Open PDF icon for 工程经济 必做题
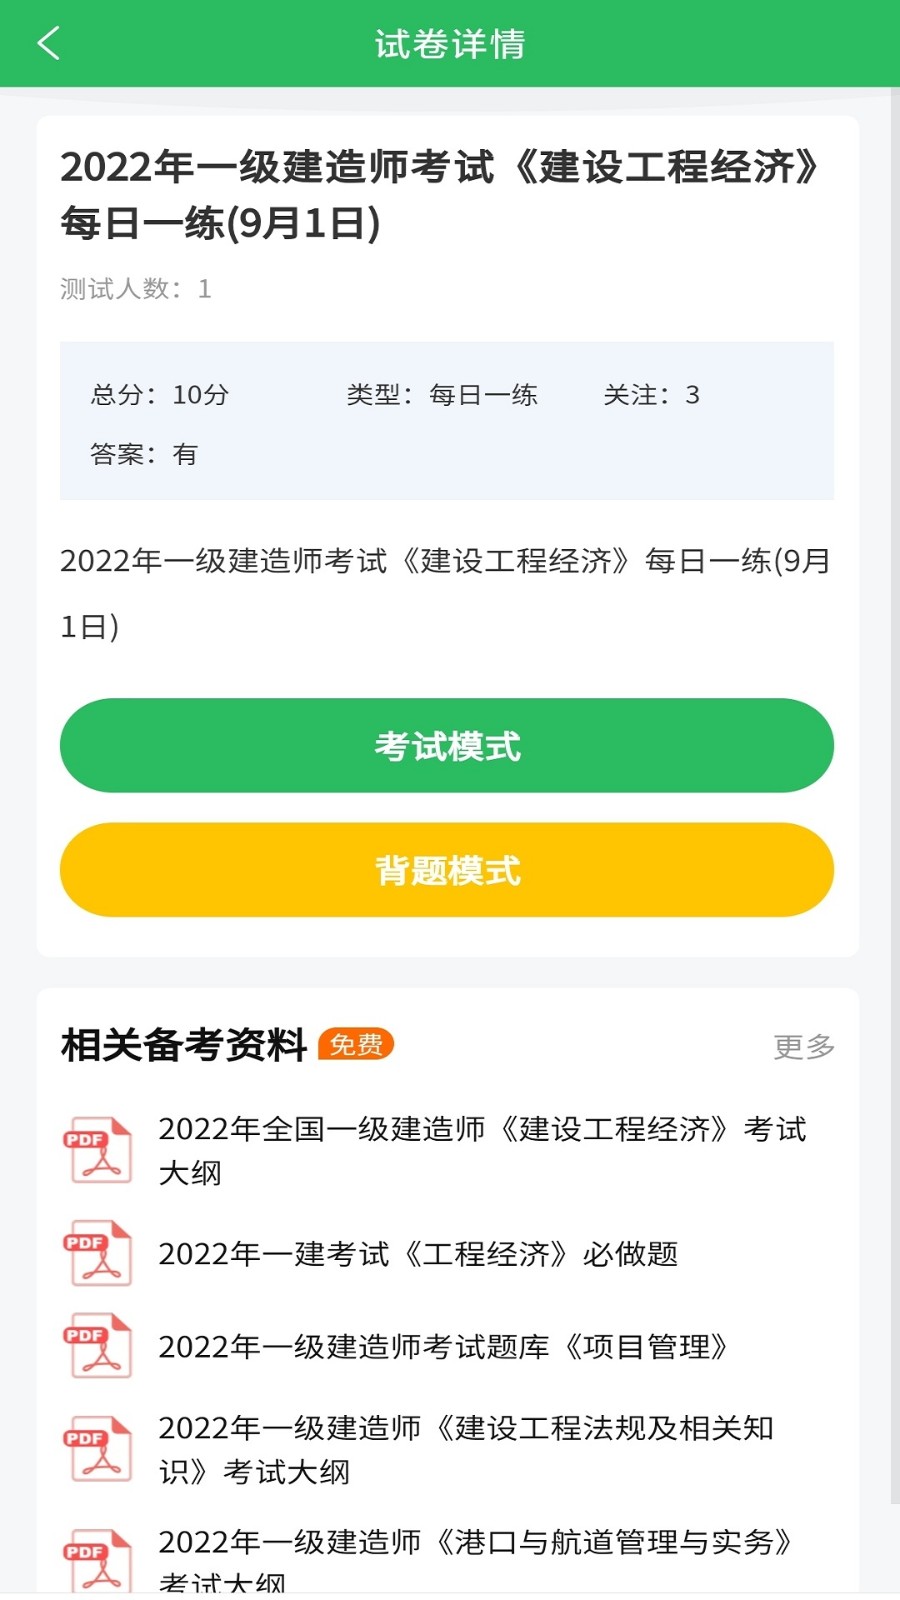Image resolution: width=900 pixels, height=1600 pixels. pyautogui.click(x=98, y=1253)
